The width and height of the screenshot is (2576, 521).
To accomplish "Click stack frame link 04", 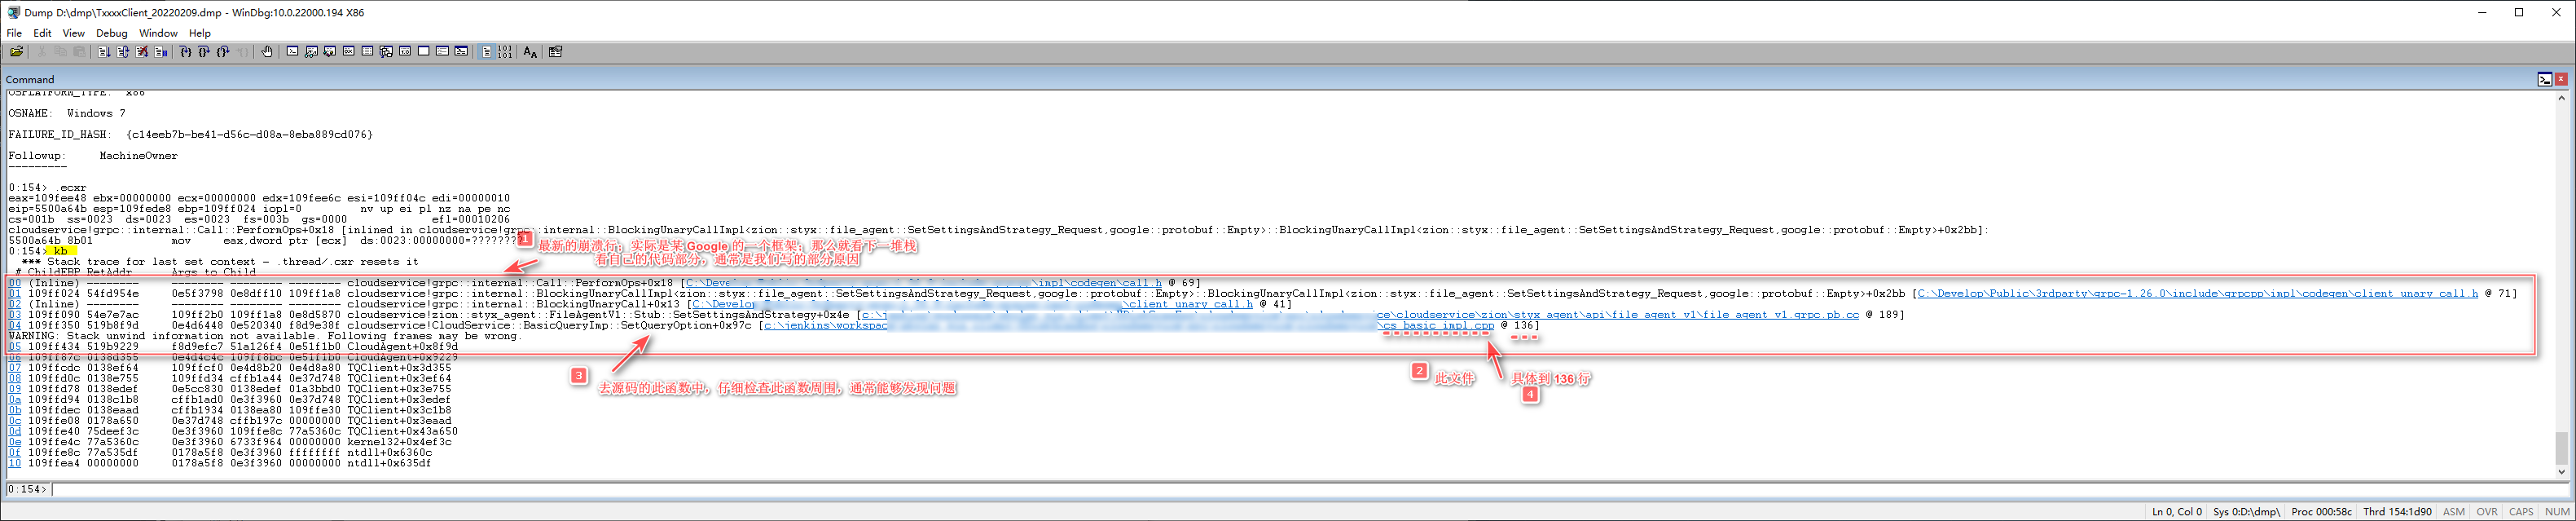I will click(14, 325).
